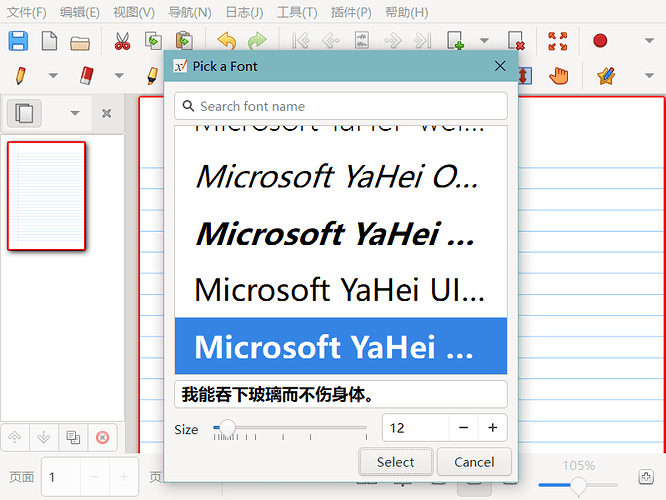Click the Undo arrow icon
The width and height of the screenshot is (666, 500).
pos(226,41)
